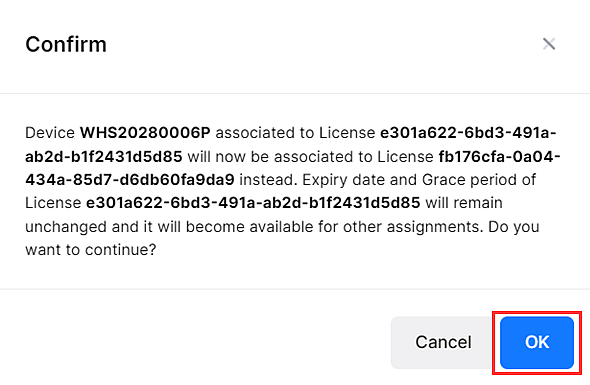Click license fragment 434a-85d7-d6db60fa9da9
Viewport: 590px width, 385px height.
[130, 180]
